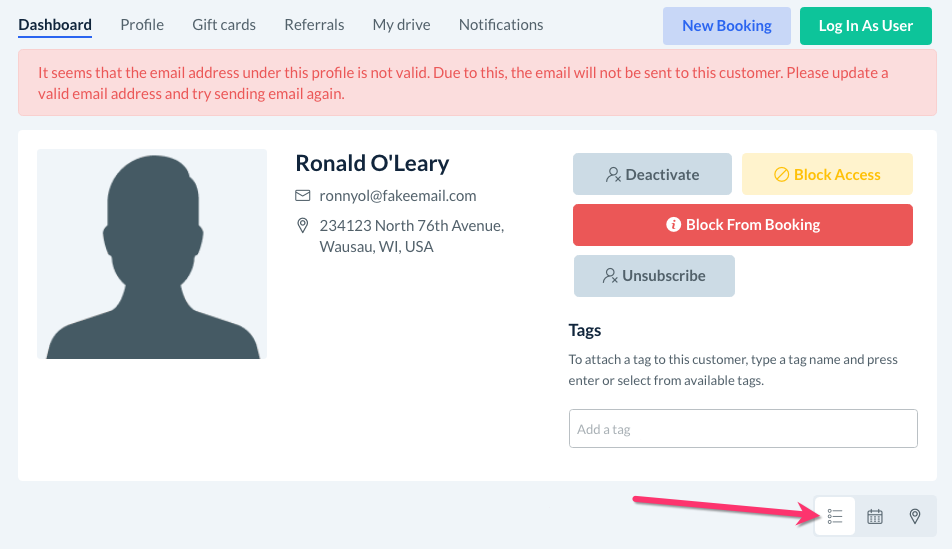Image resolution: width=952 pixels, height=549 pixels.
Task: Unsubscribe the customer from emails
Action: pyautogui.click(x=654, y=276)
